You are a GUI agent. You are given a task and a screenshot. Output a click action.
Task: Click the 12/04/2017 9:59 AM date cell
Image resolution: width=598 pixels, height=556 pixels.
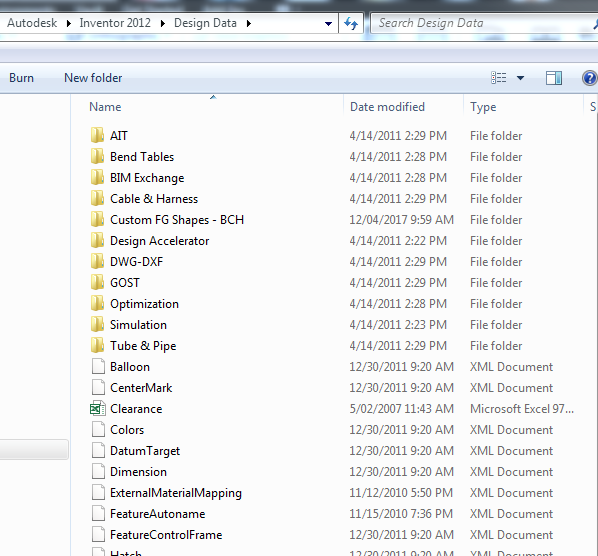coord(402,220)
